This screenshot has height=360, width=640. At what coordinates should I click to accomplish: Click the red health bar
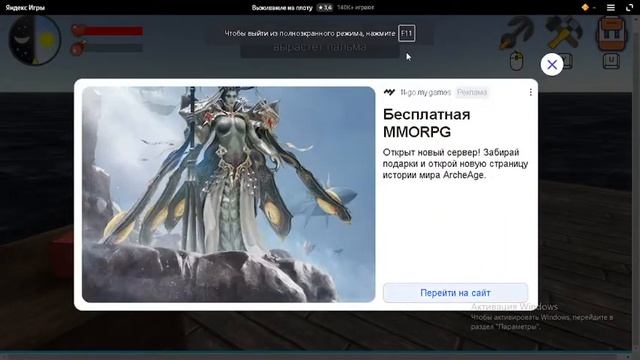point(107,31)
